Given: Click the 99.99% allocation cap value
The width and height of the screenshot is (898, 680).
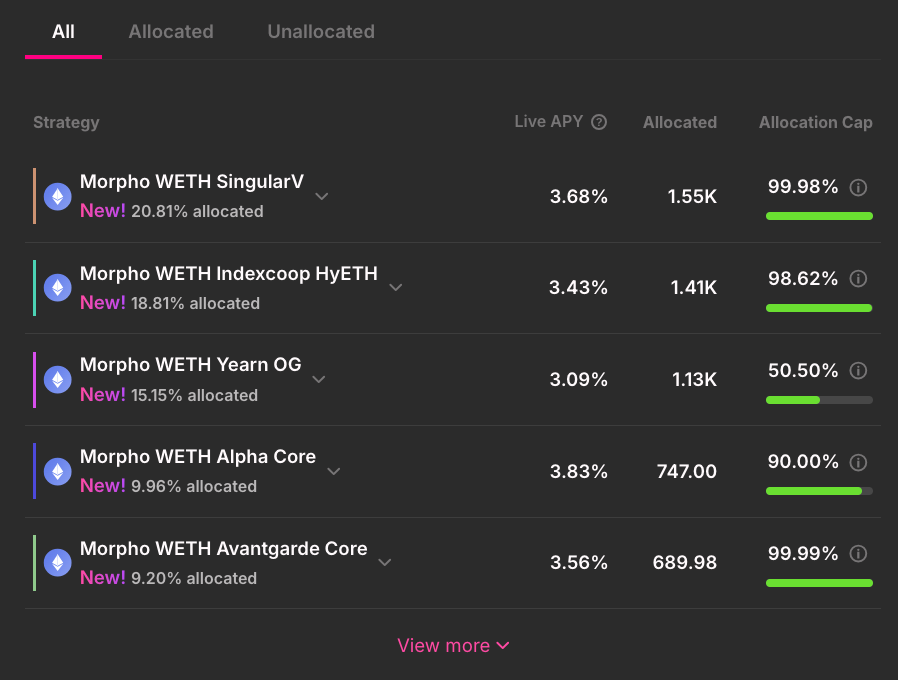Looking at the screenshot, I should click(802, 553).
